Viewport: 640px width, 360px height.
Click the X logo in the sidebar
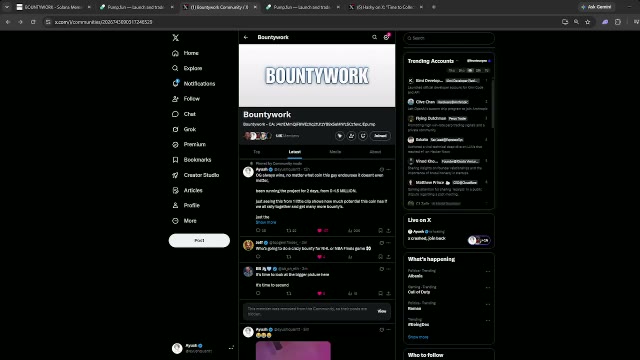click(x=176, y=38)
